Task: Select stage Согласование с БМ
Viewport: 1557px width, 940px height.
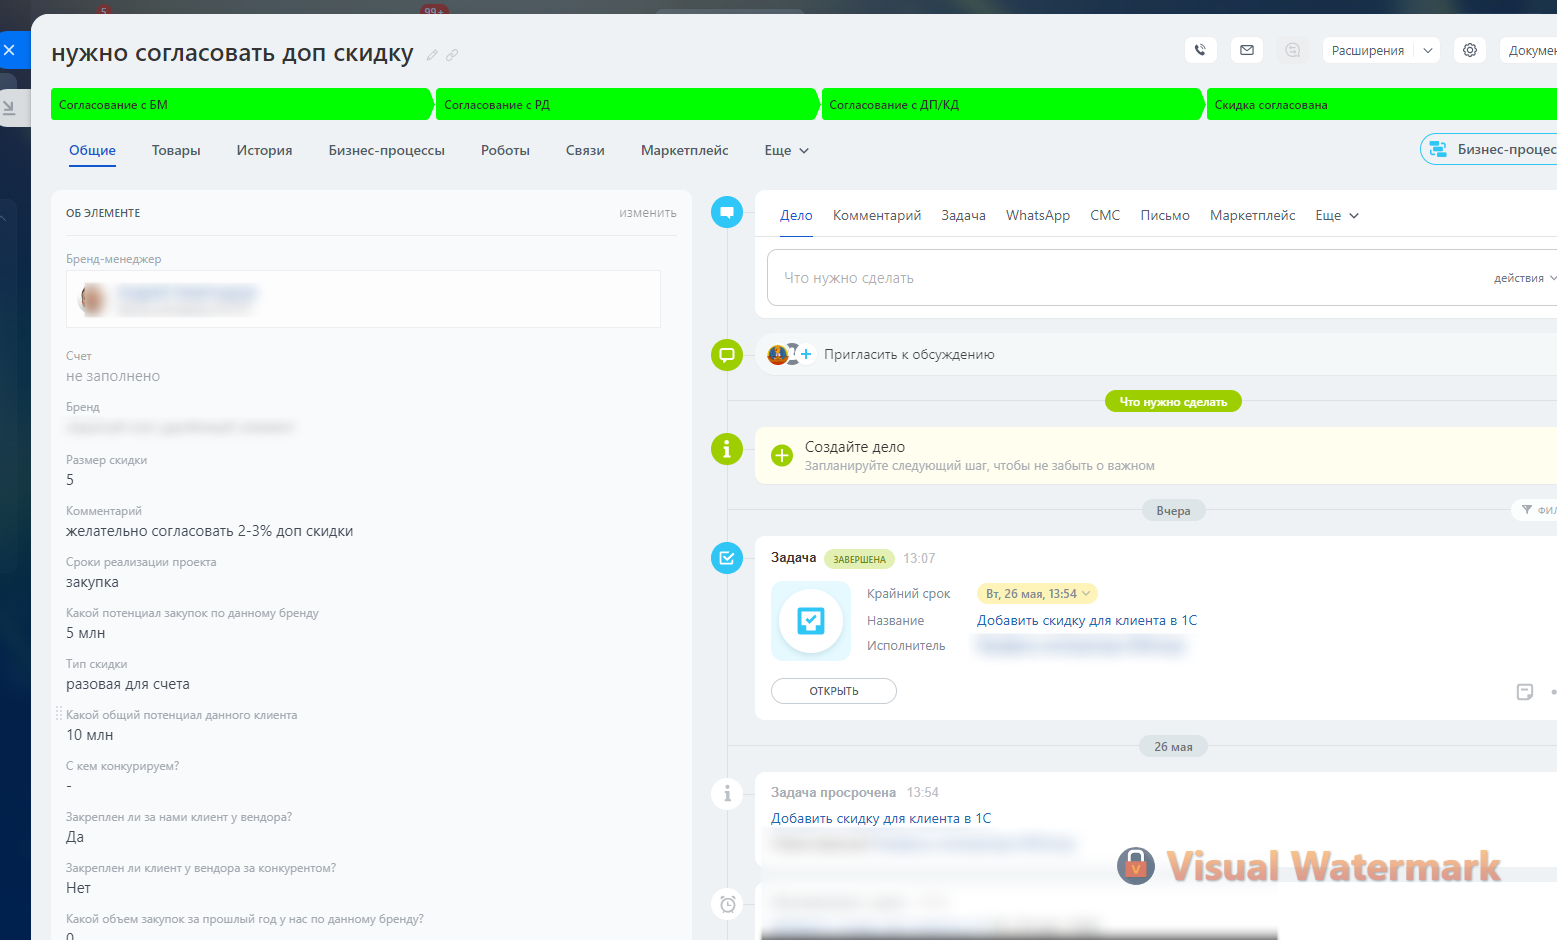Action: tap(241, 104)
